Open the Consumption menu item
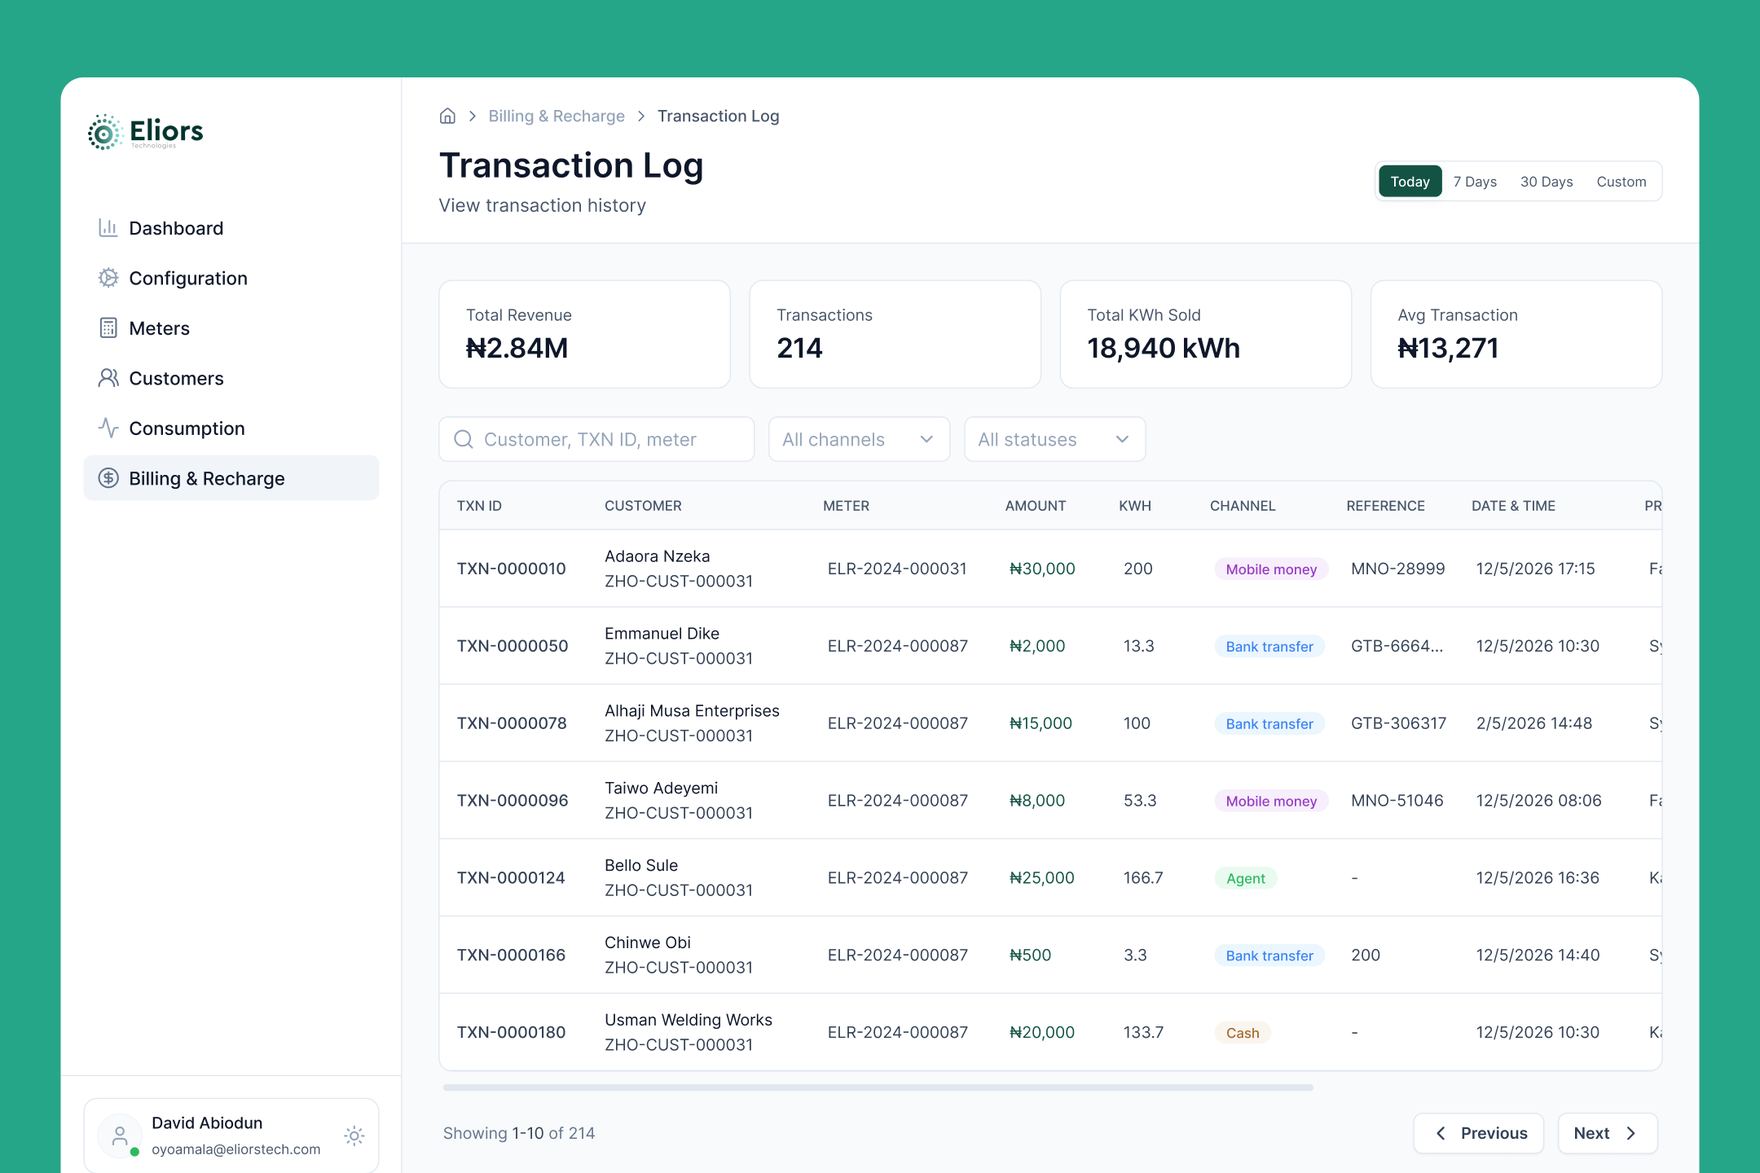1760x1173 pixels. click(231, 428)
